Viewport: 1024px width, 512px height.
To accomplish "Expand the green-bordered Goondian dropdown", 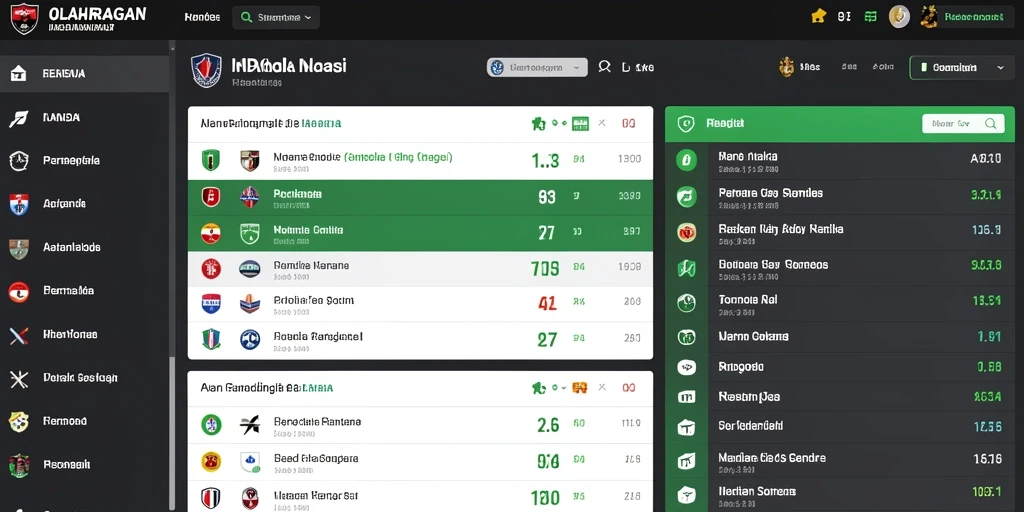I will [961, 67].
